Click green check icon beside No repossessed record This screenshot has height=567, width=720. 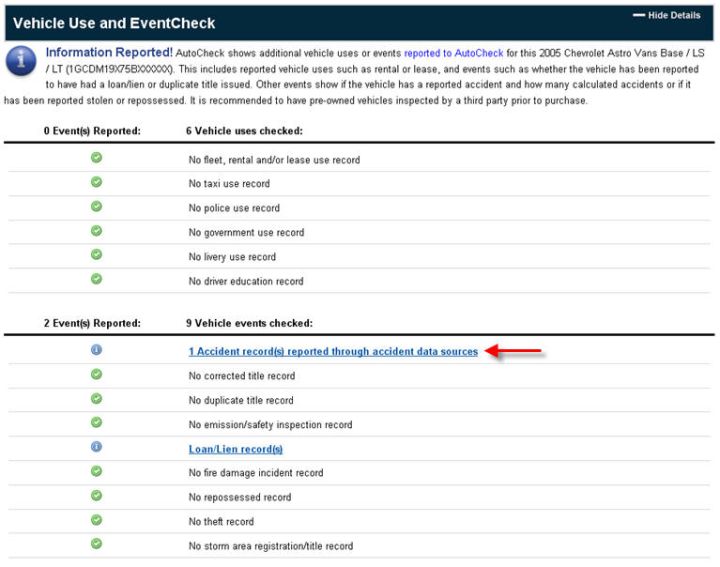coord(96,495)
